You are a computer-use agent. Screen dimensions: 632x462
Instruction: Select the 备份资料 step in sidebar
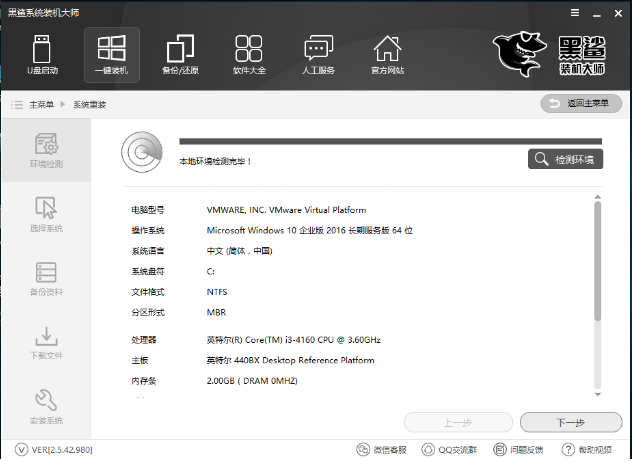[x=46, y=279]
